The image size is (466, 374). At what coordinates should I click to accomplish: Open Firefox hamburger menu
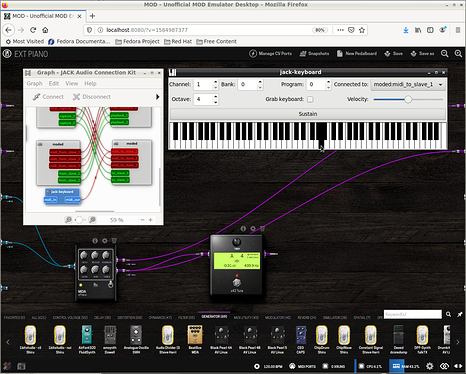pos(458,30)
